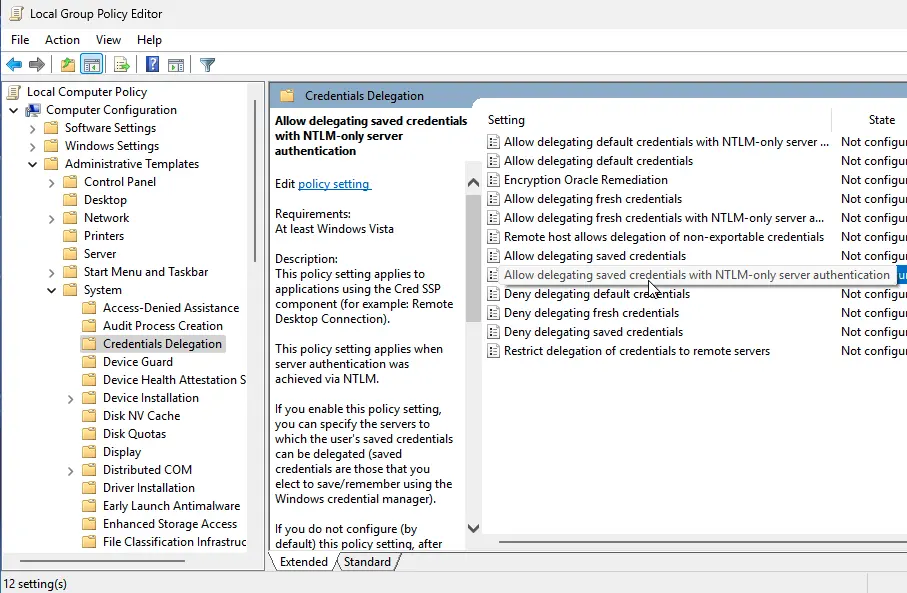Select Device Guard in the tree

tap(137, 362)
